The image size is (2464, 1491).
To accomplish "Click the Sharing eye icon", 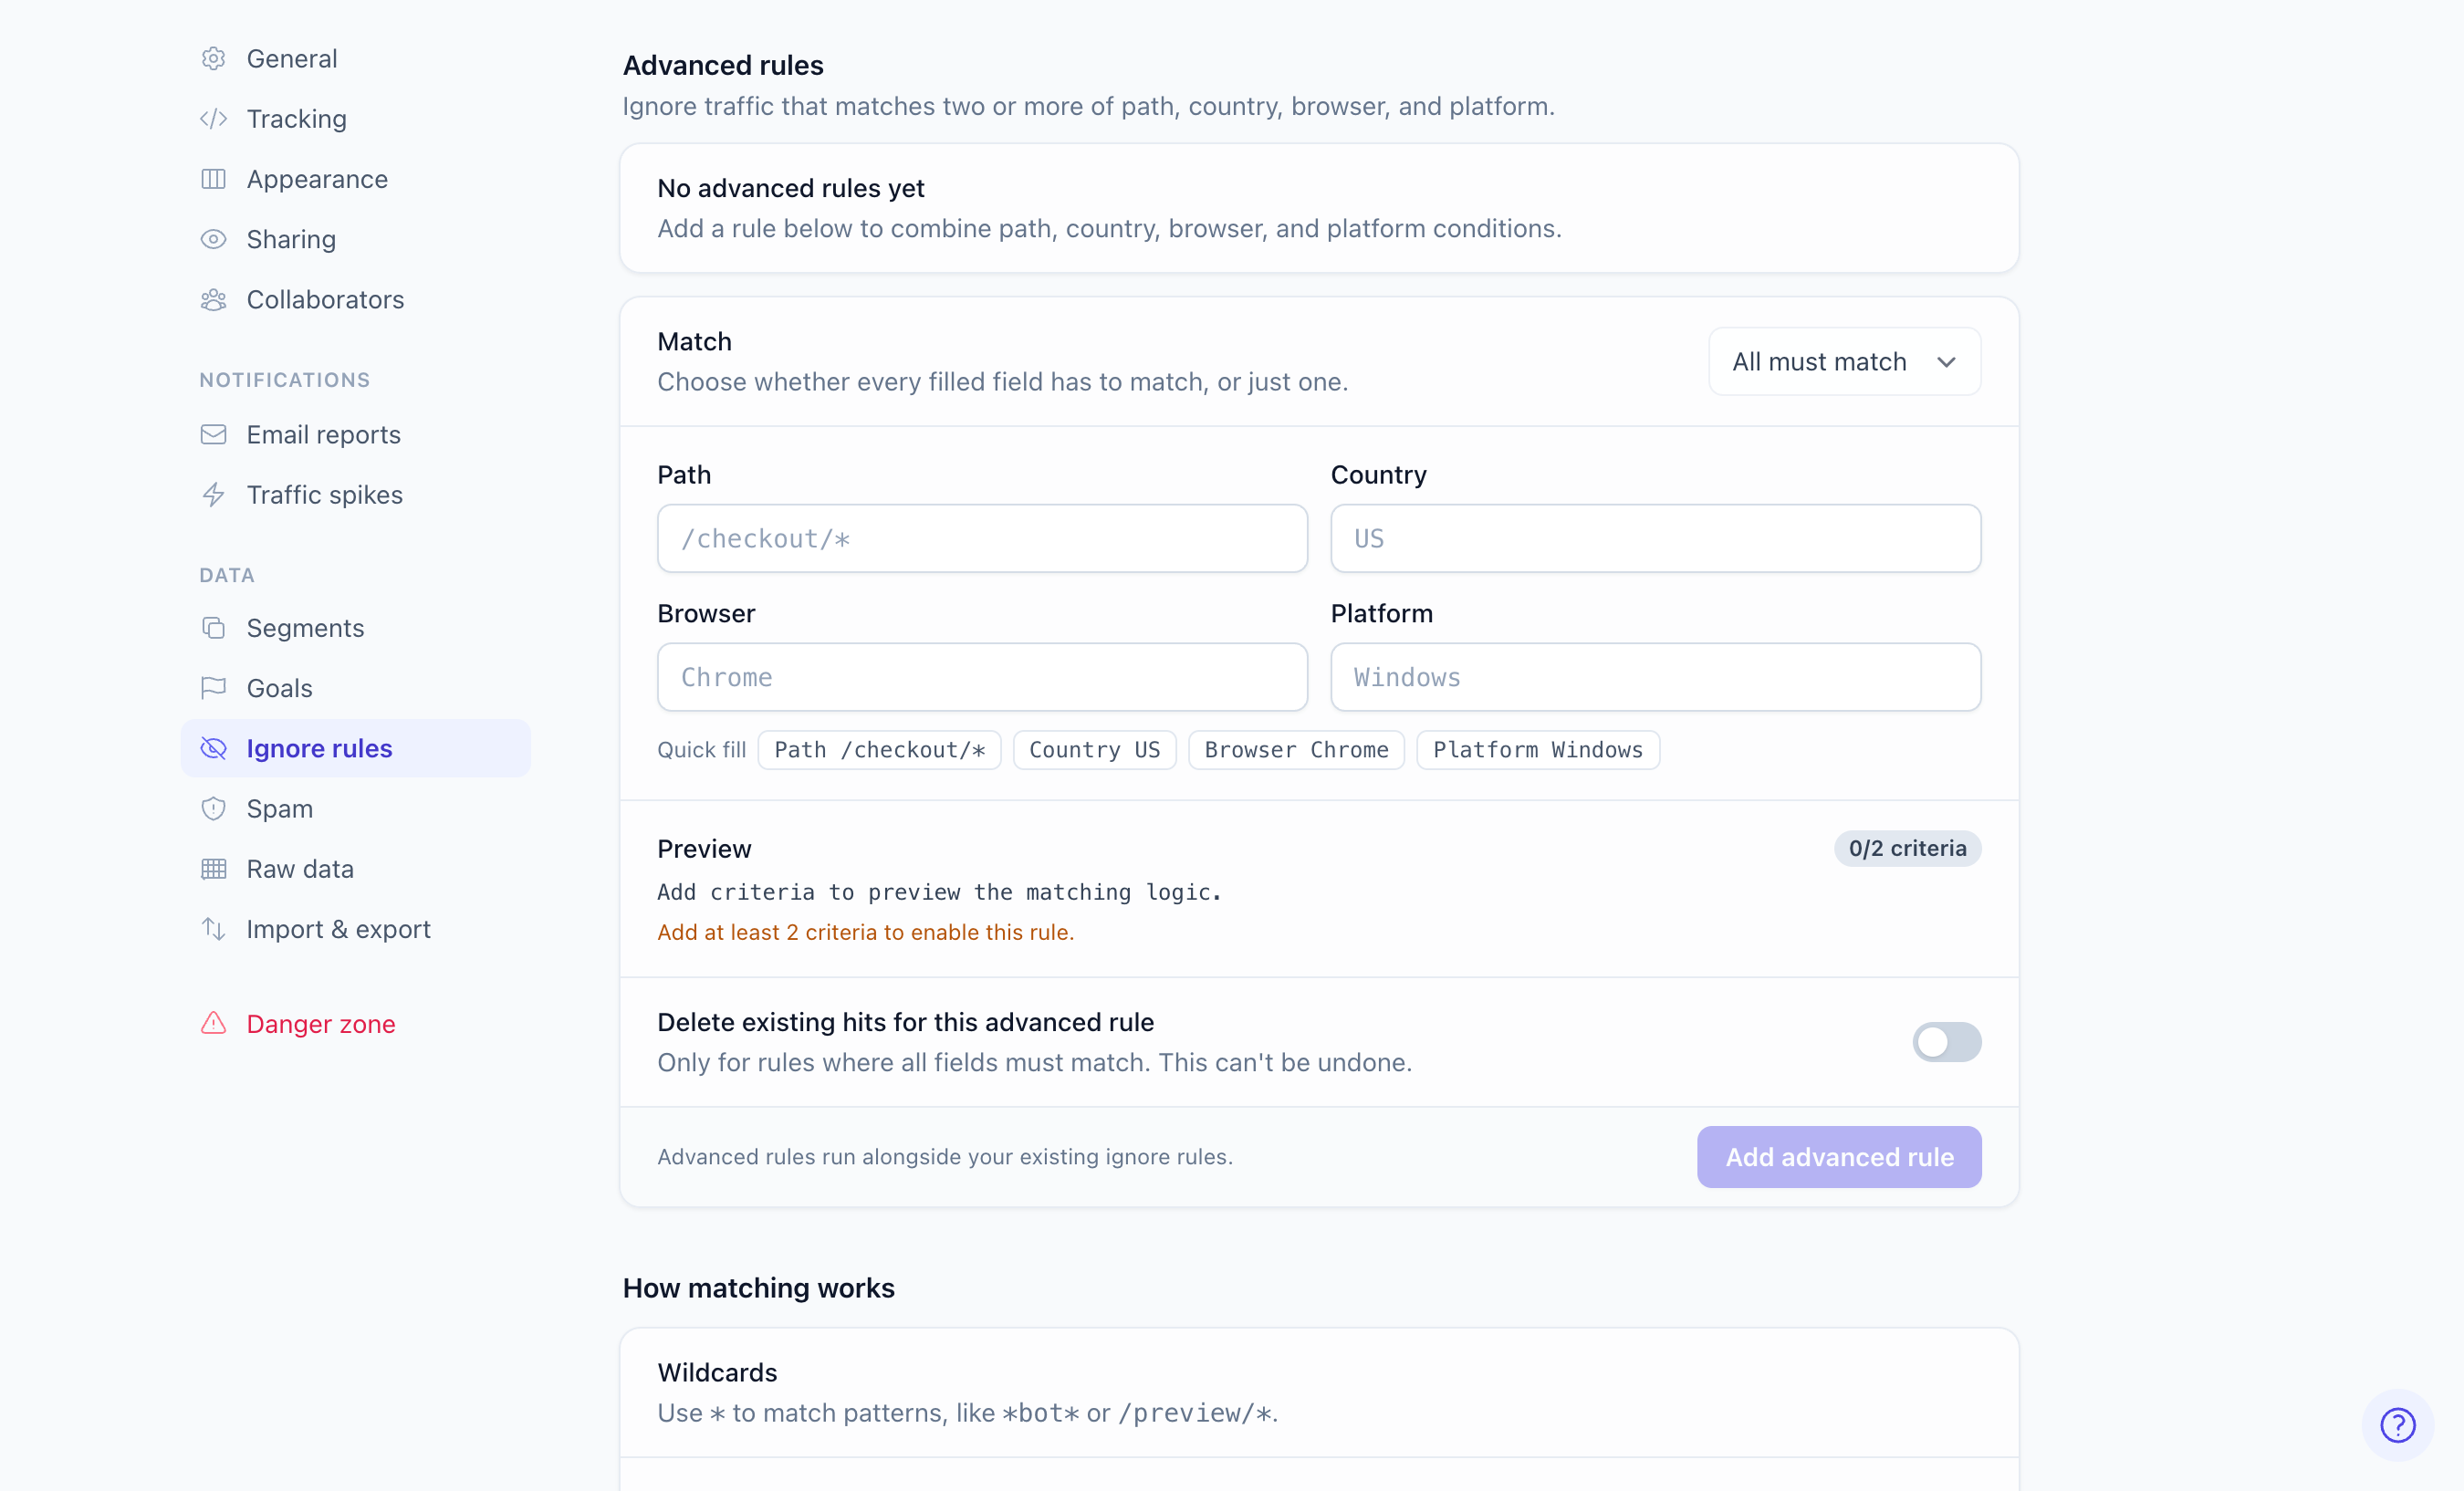I will click(213, 239).
